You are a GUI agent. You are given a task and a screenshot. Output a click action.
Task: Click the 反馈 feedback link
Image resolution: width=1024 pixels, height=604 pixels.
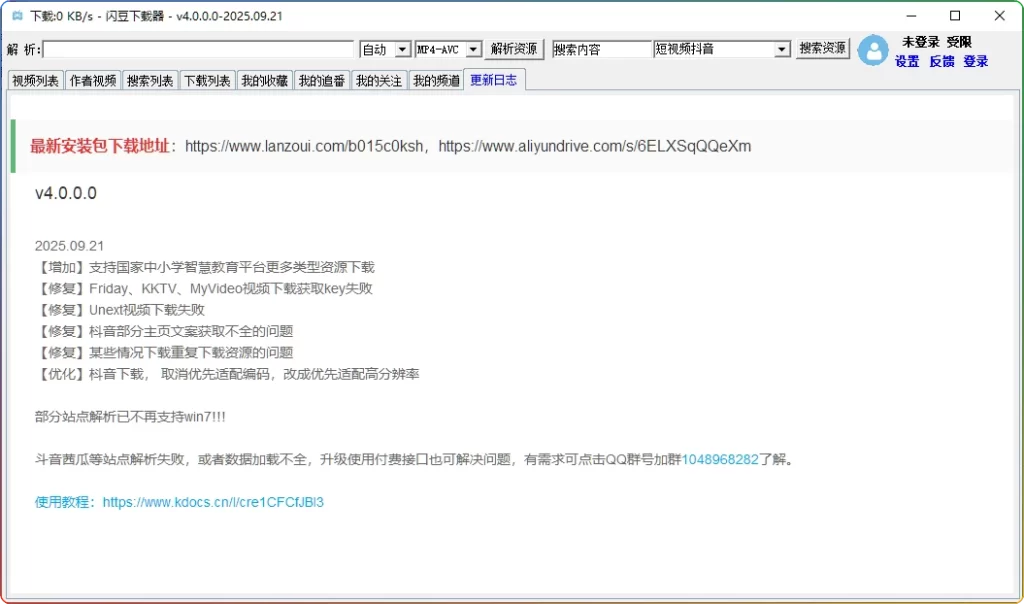941,61
